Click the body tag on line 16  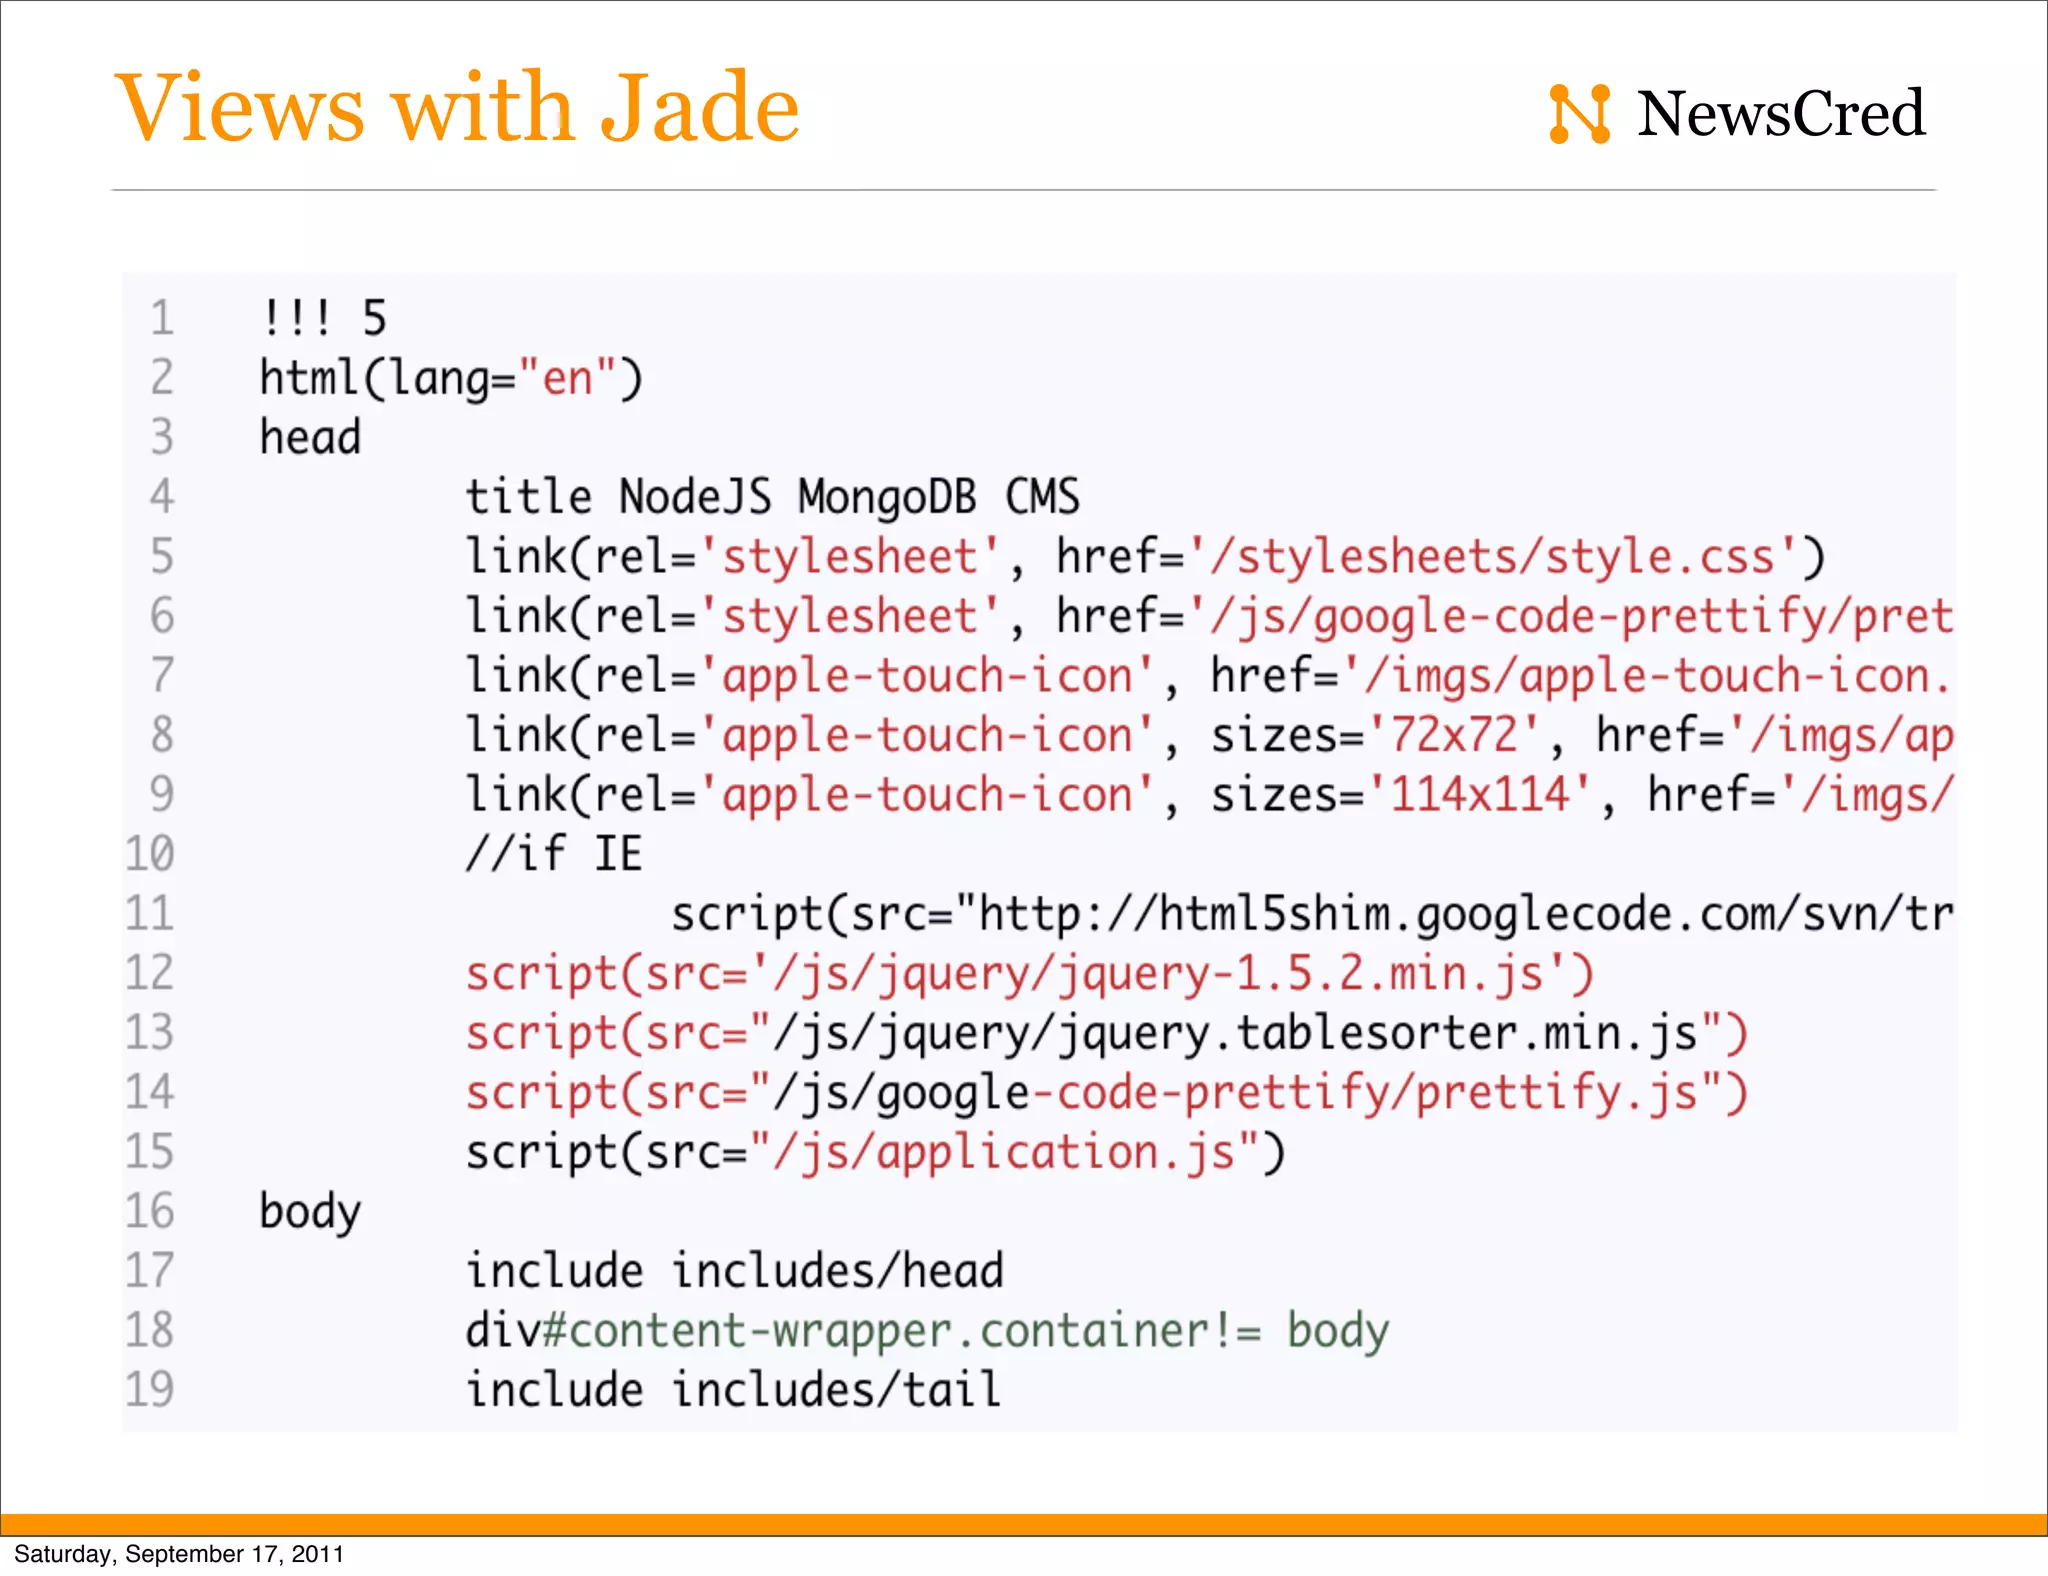point(310,1212)
